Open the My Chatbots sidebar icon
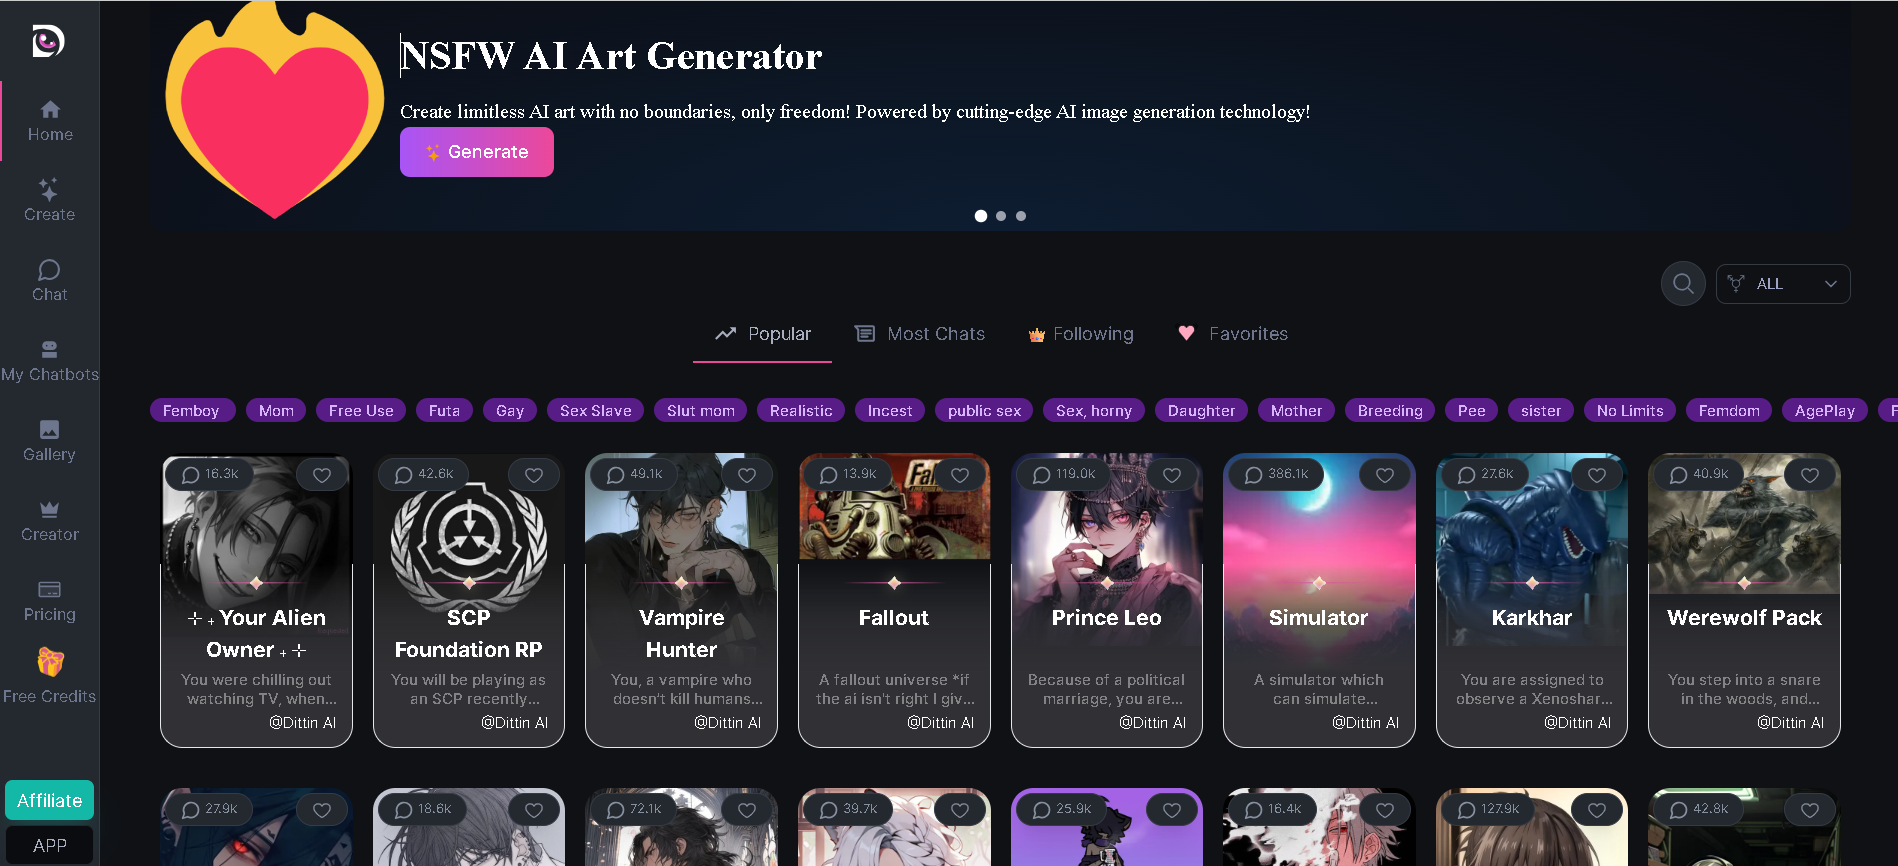Viewport: 1898px width, 866px height. [x=49, y=349]
